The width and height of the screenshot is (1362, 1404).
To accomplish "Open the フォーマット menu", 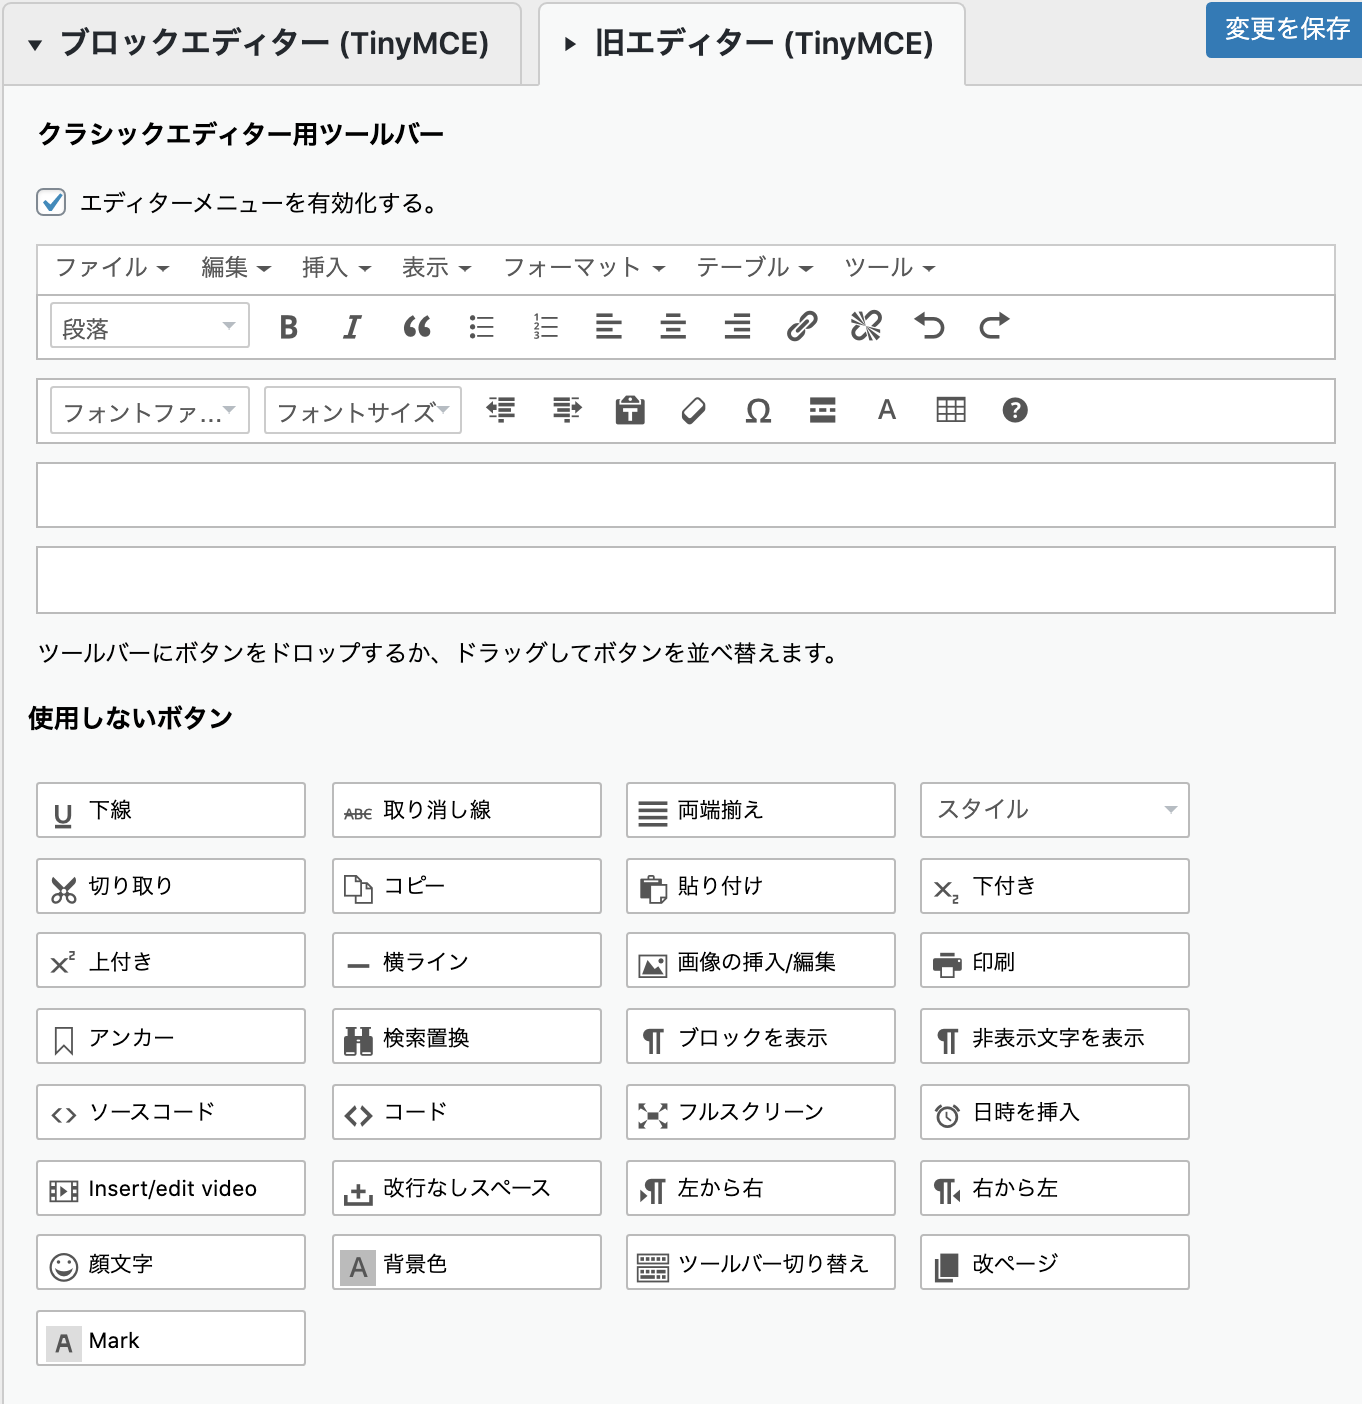I will [584, 268].
